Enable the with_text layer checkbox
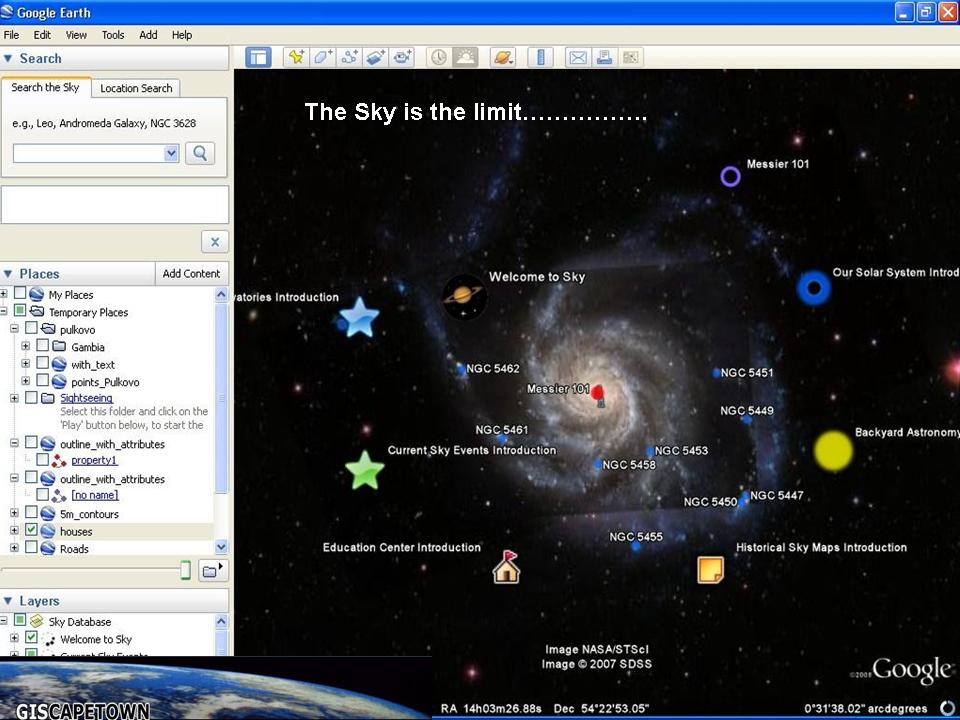Image resolution: width=960 pixels, height=720 pixels. click(x=42, y=364)
